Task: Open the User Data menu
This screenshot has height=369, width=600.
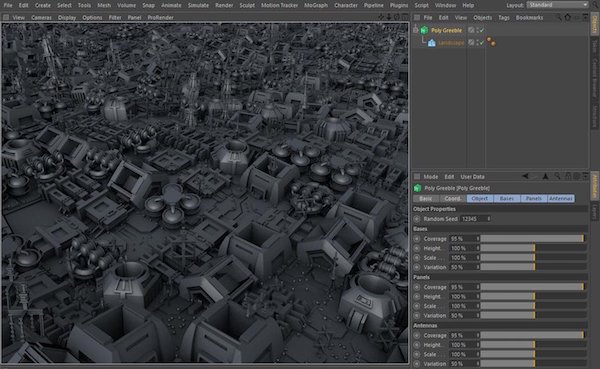Action: pyautogui.click(x=472, y=177)
